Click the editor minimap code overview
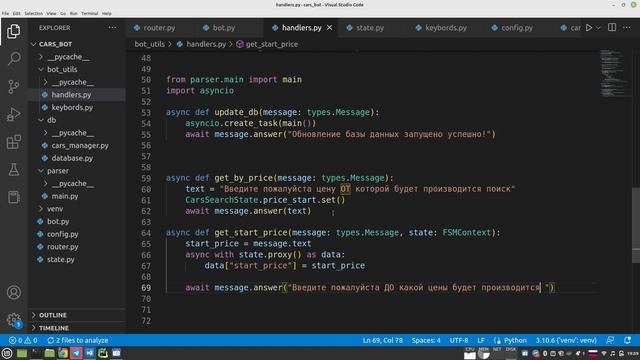Screen dimensions: 640x360 tap(612, 73)
